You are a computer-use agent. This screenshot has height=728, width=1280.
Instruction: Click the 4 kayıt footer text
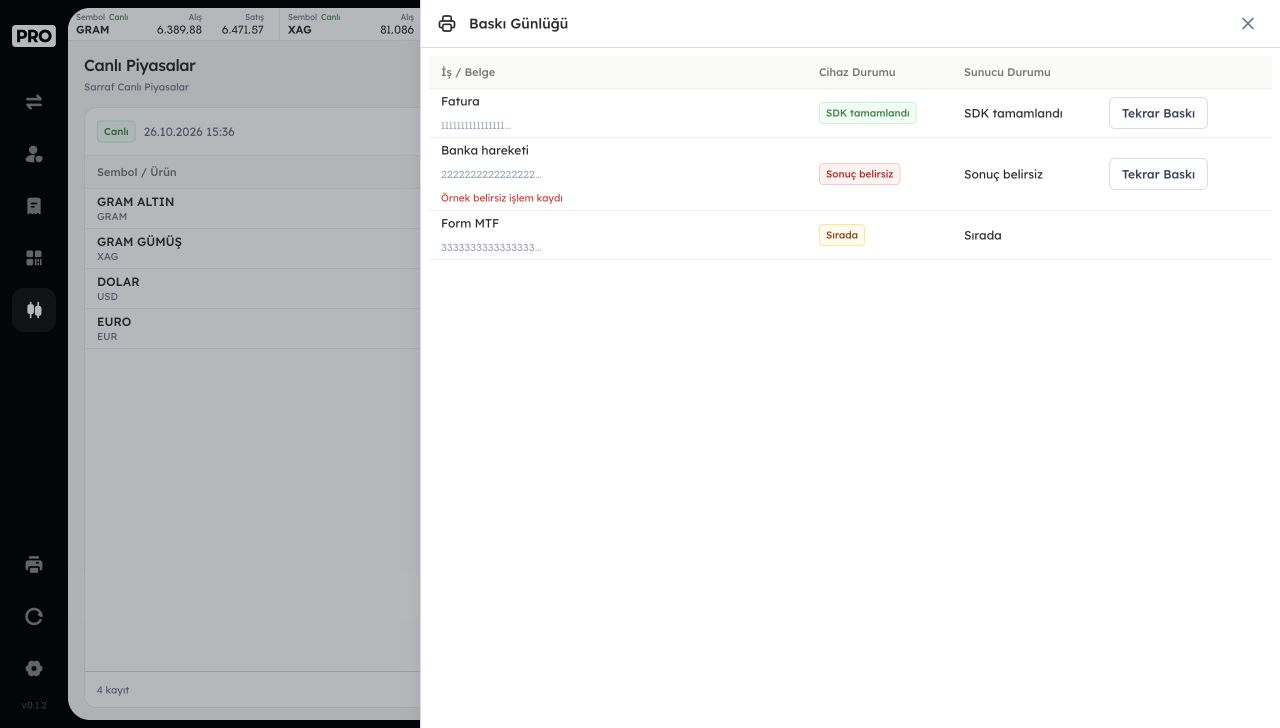(x=113, y=690)
